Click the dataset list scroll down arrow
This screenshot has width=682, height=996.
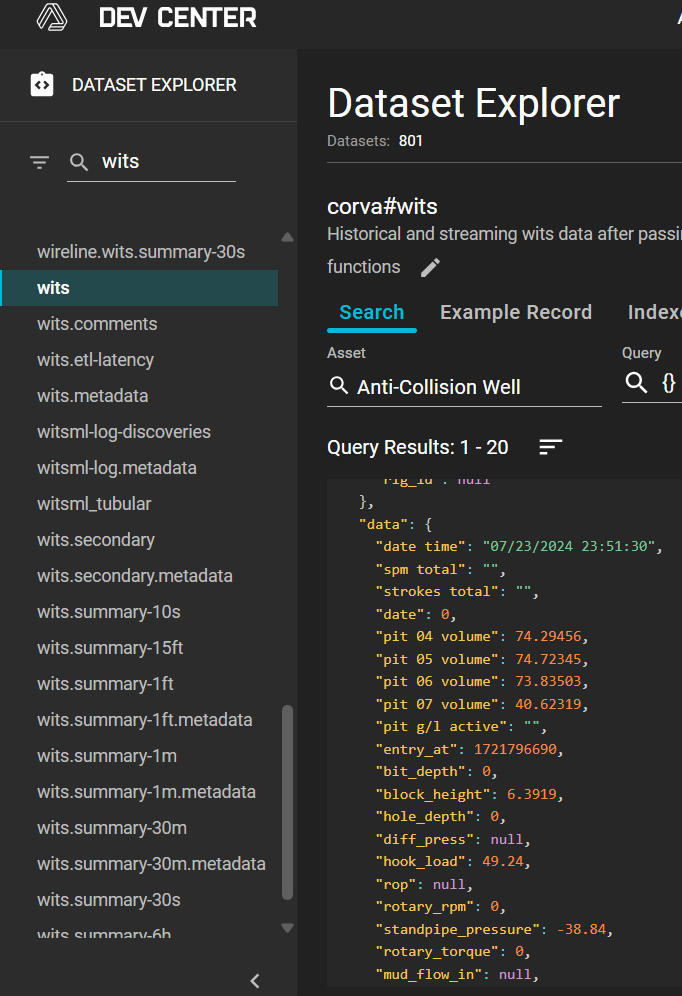pos(288,927)
